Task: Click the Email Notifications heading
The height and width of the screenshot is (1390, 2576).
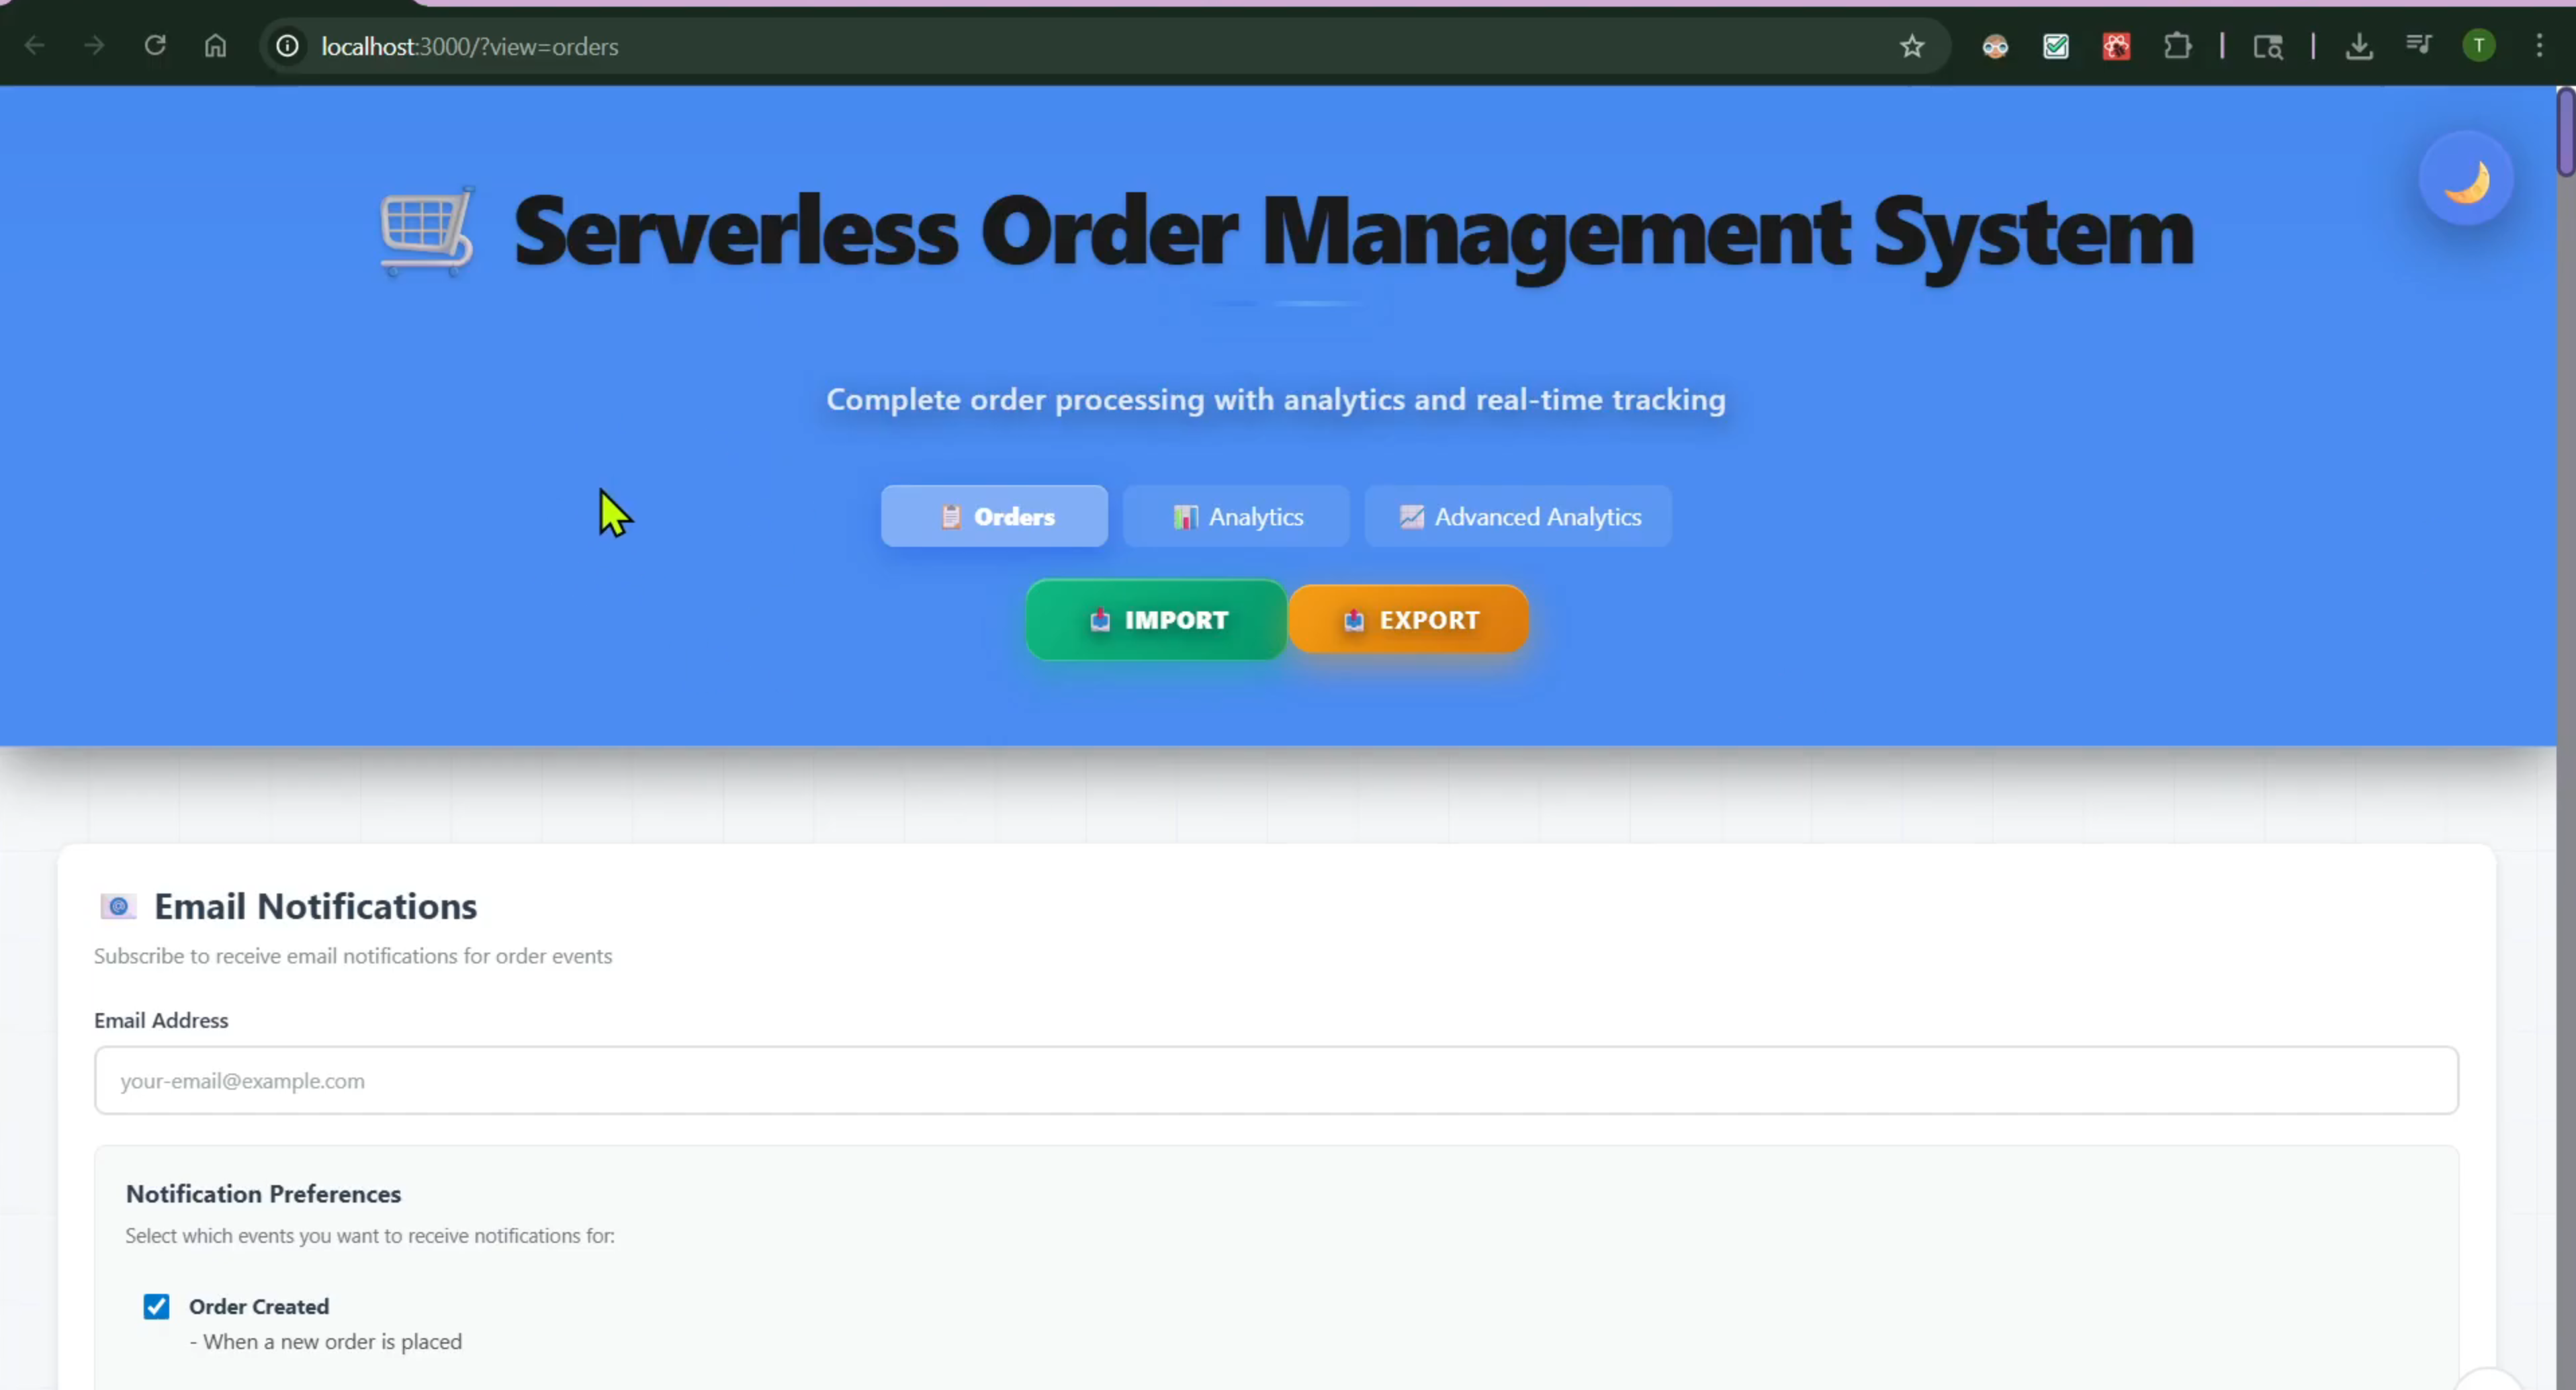Action: point(315,906)
